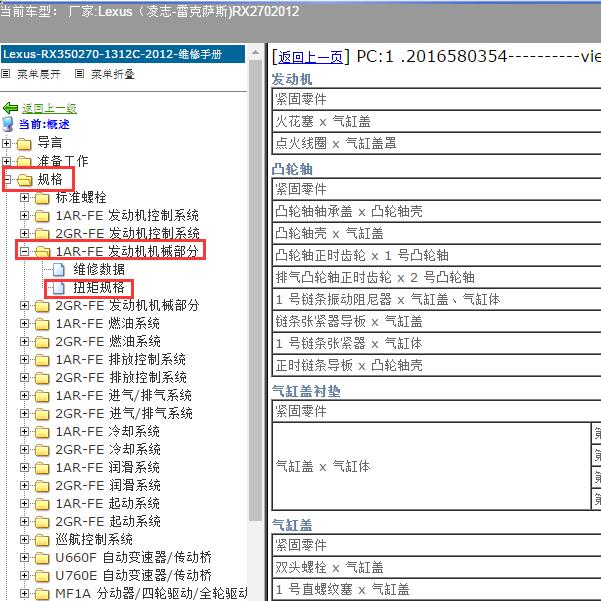601x601 pixels.
Task: Click the 火花塞 x 气缸盖 row
Action: [x=437, y=122]
